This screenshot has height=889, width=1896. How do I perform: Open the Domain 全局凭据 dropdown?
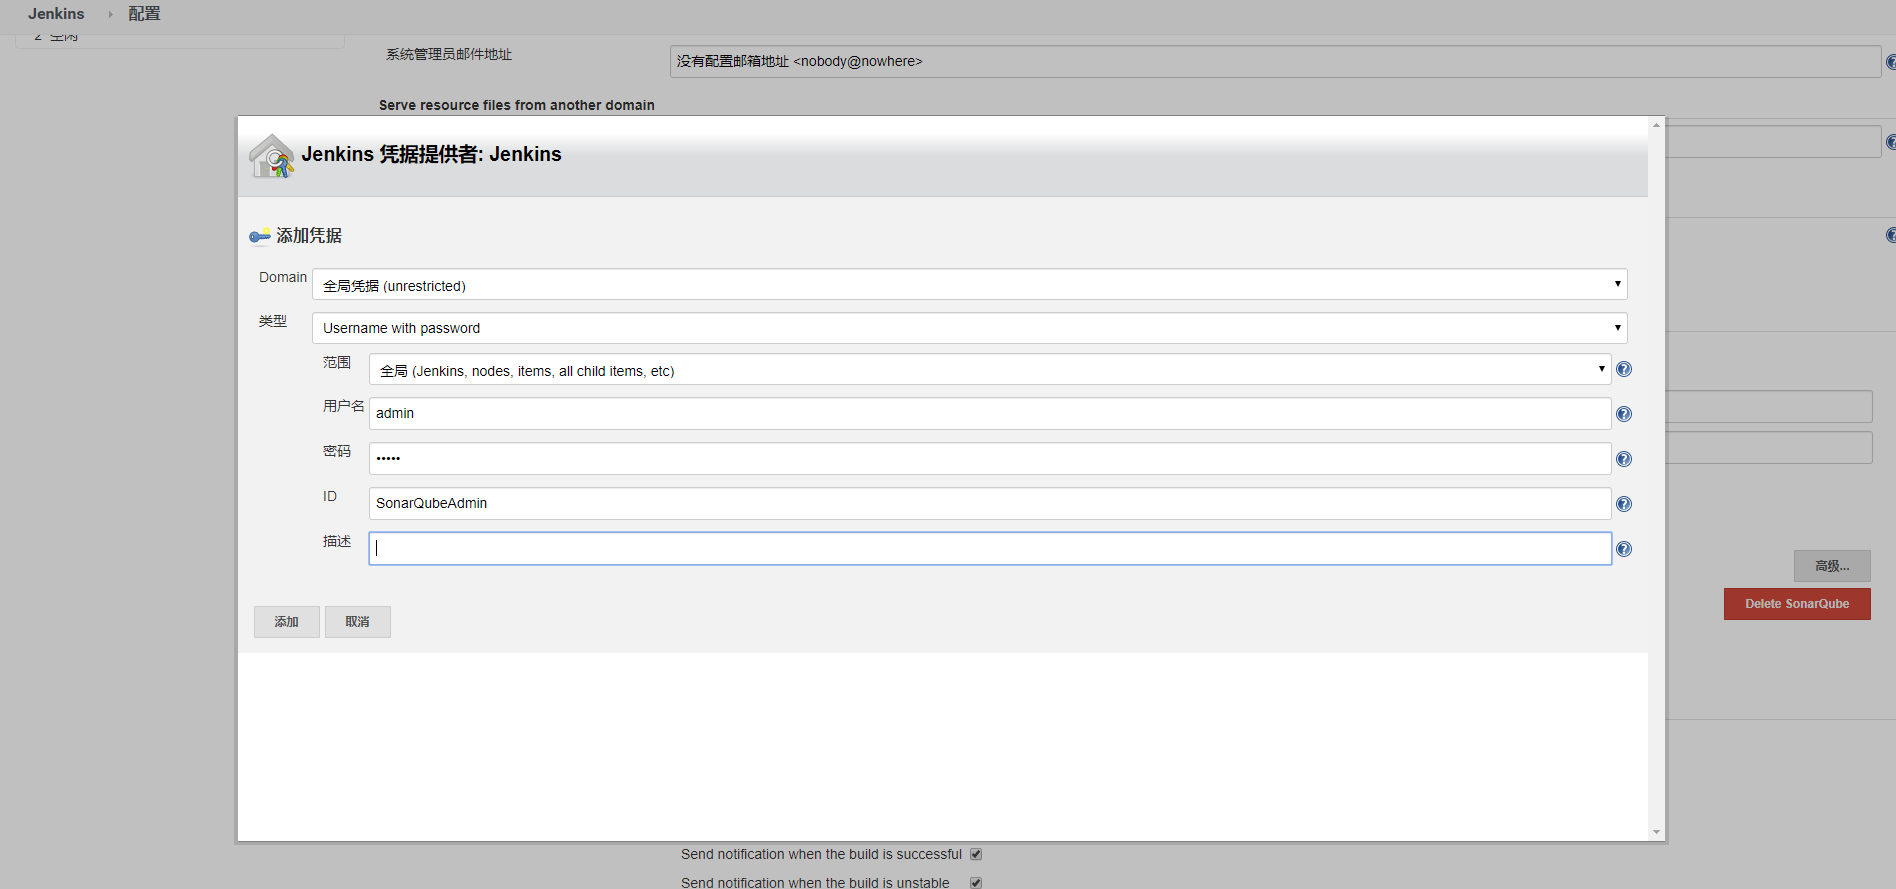[x=970, y=285]
